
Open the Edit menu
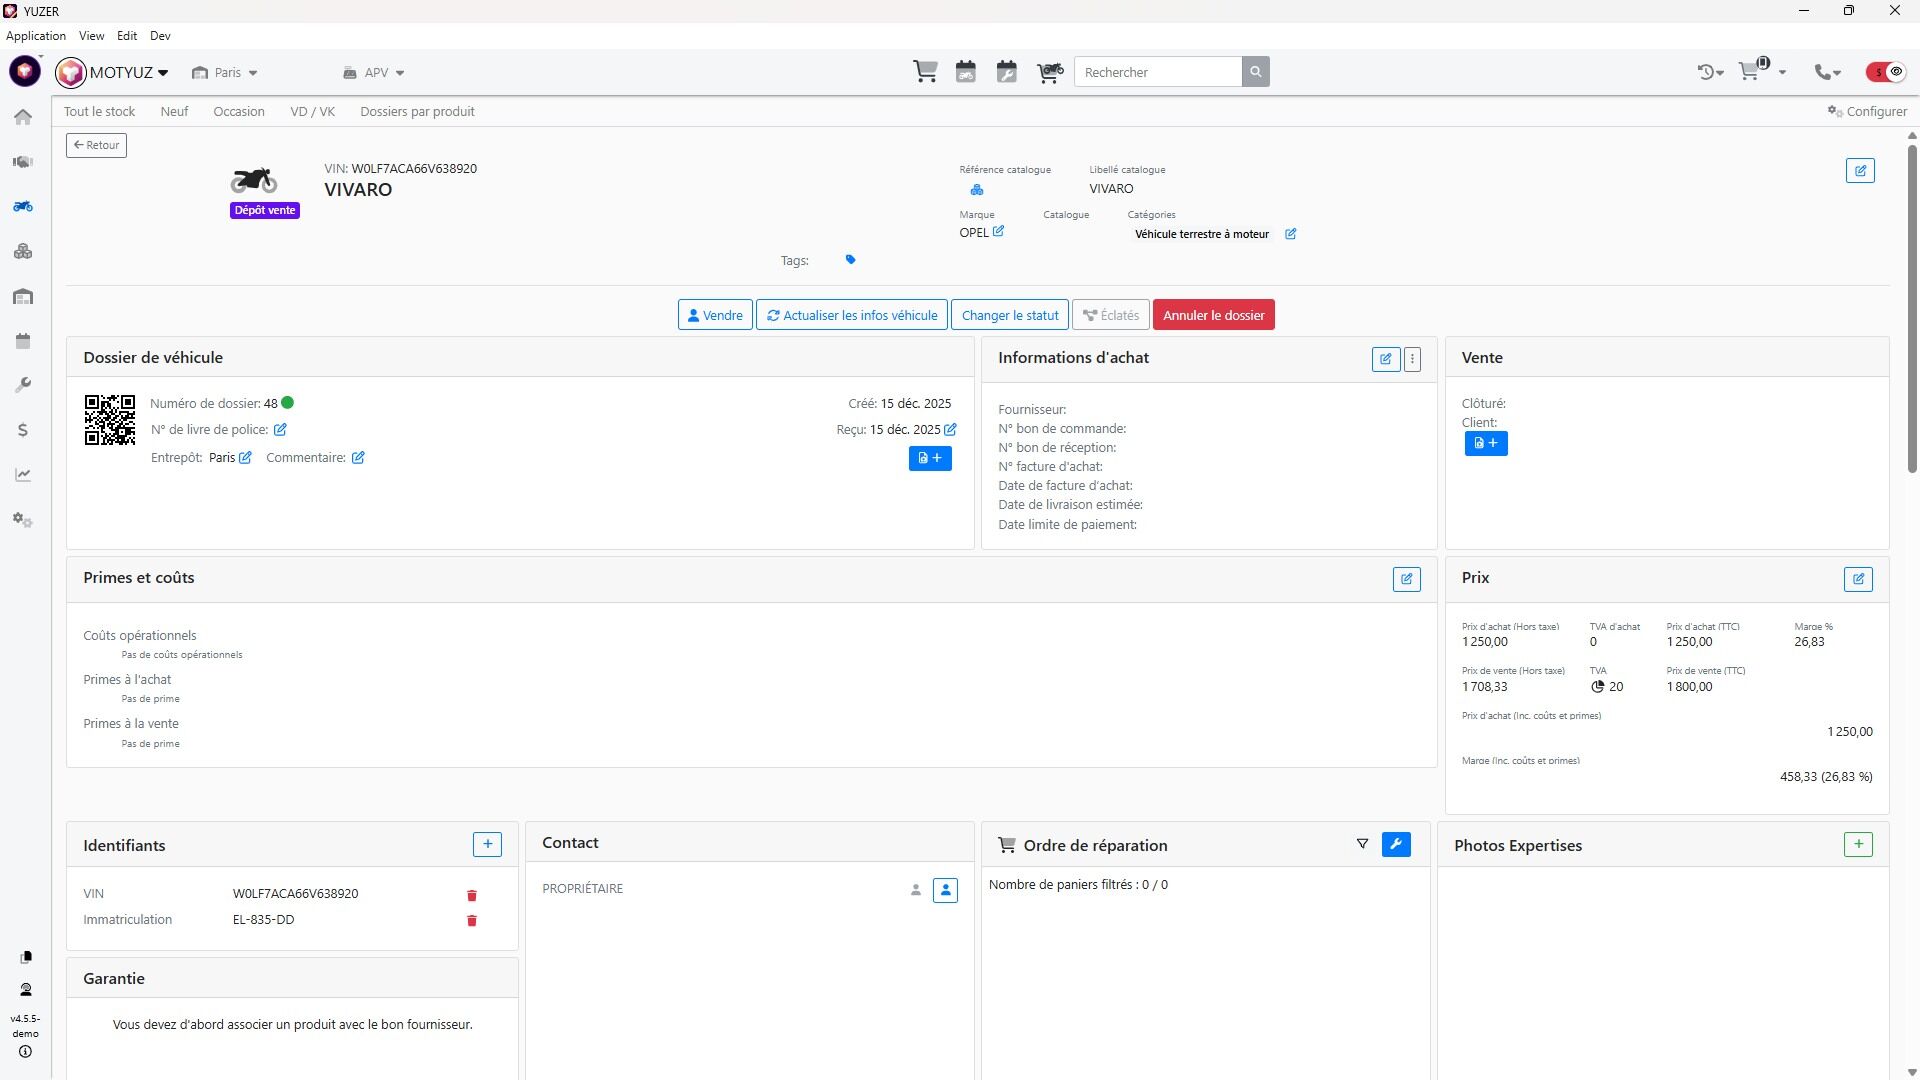(126, 36)
